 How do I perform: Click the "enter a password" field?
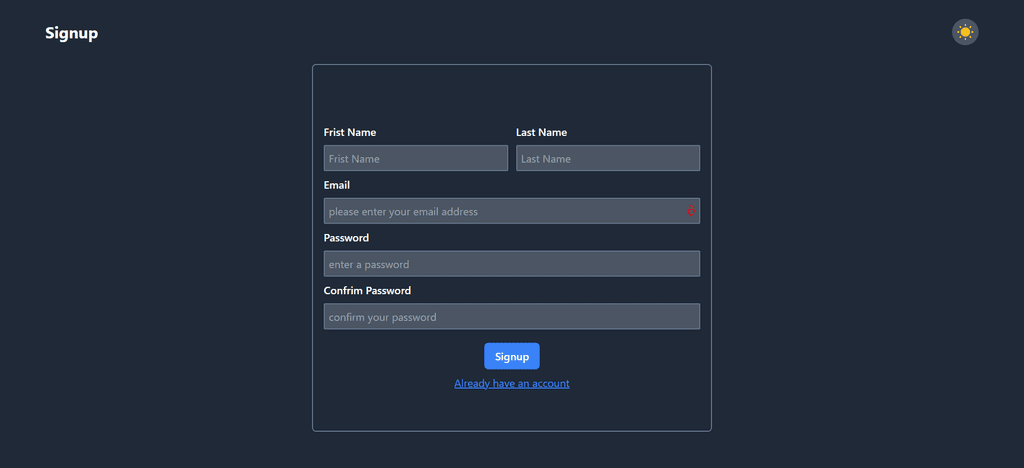point(512,264)
